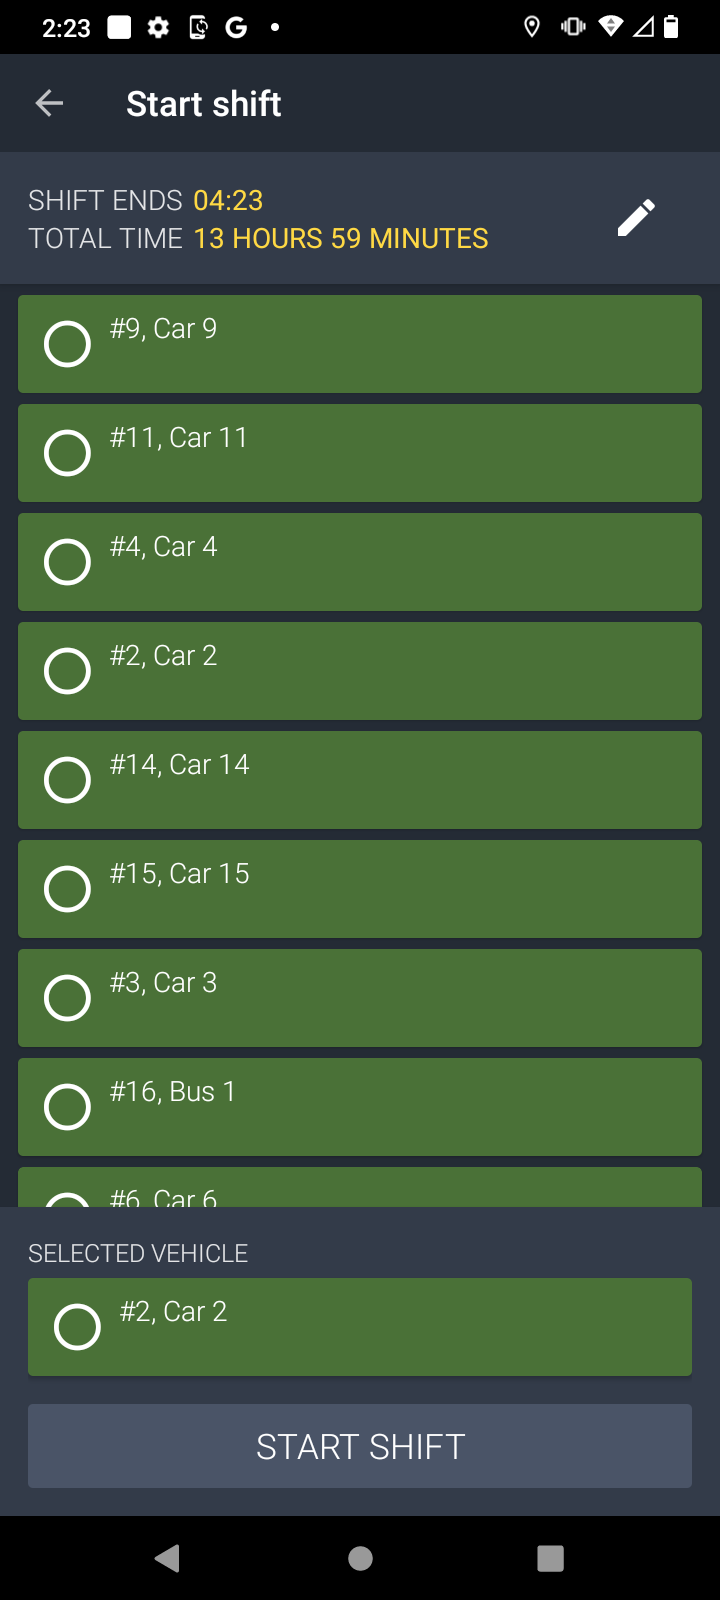Tap the settings gear in status bar

tap(158, 27)
